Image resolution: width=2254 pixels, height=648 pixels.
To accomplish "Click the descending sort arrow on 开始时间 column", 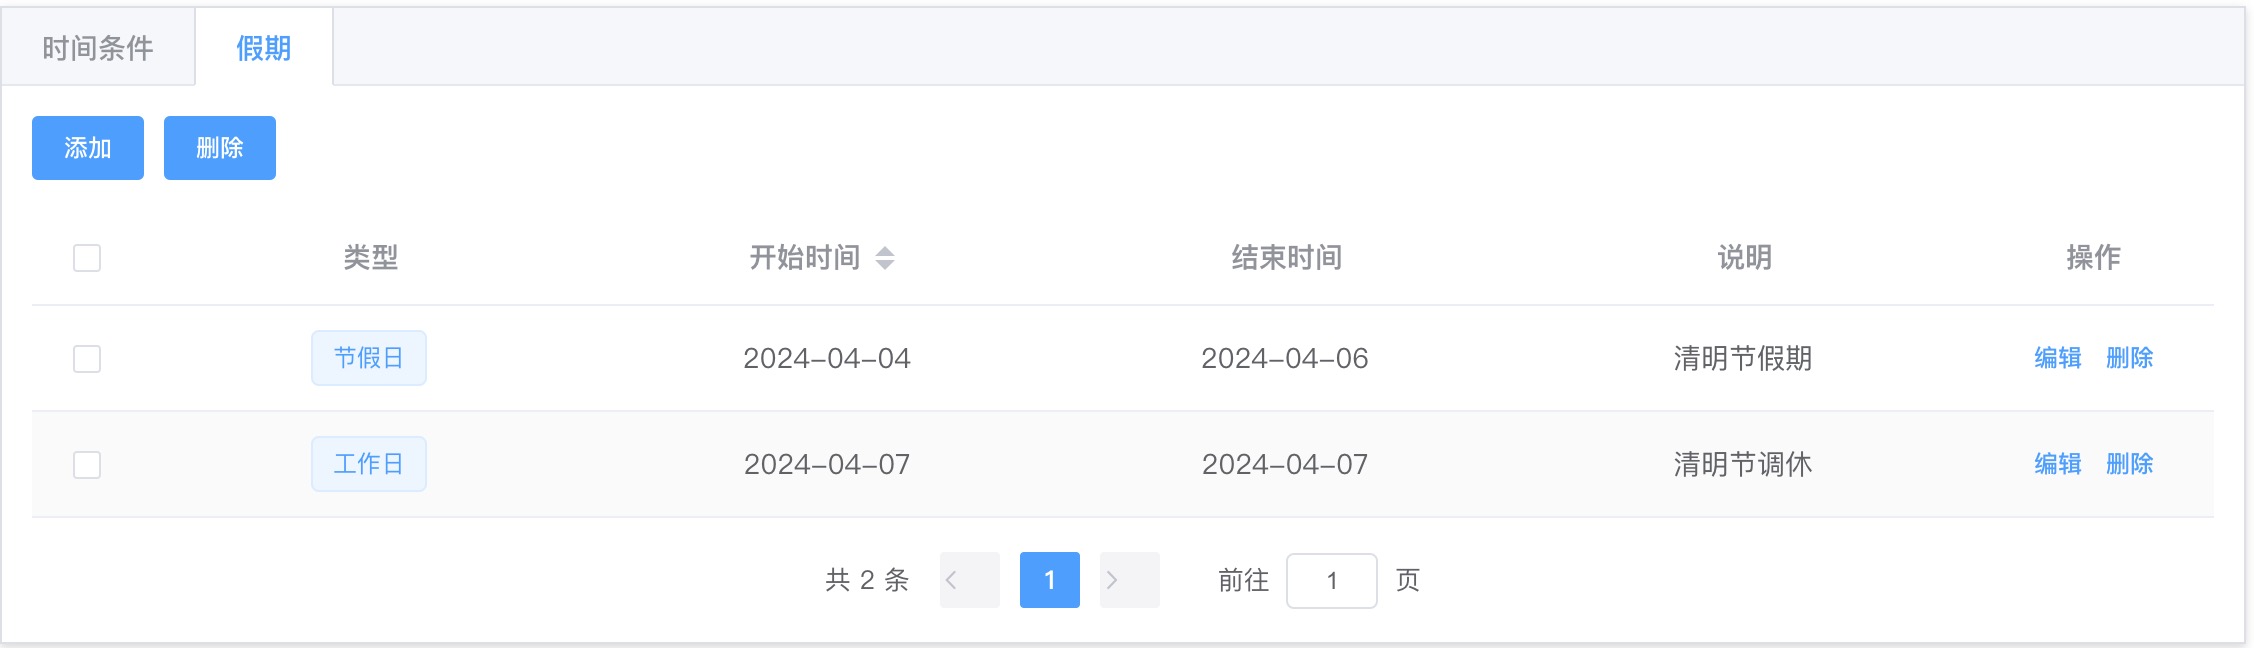I will tap(886, 264).
